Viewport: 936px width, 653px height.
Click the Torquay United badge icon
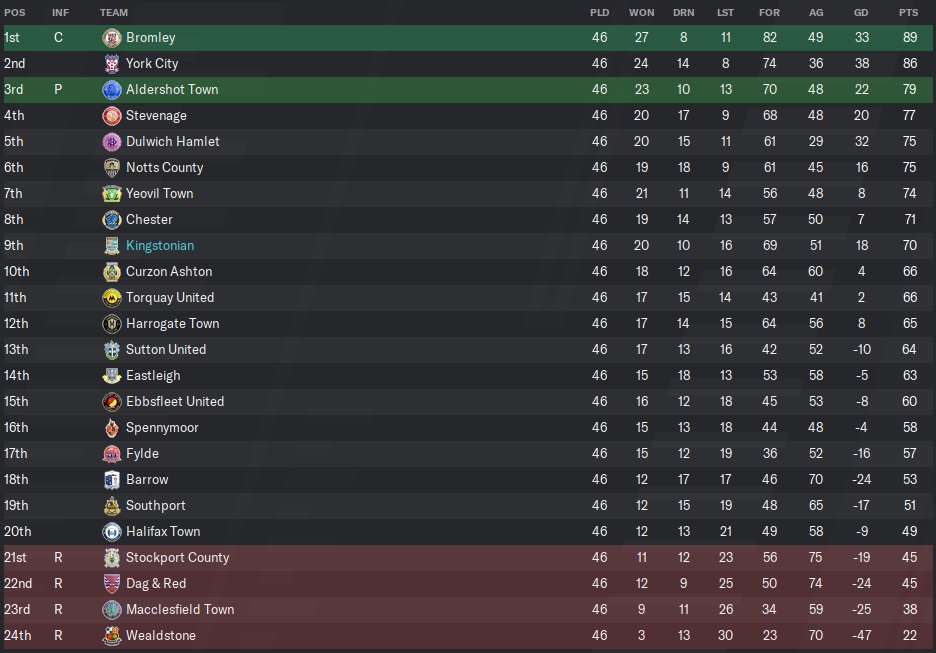[111, 298]
